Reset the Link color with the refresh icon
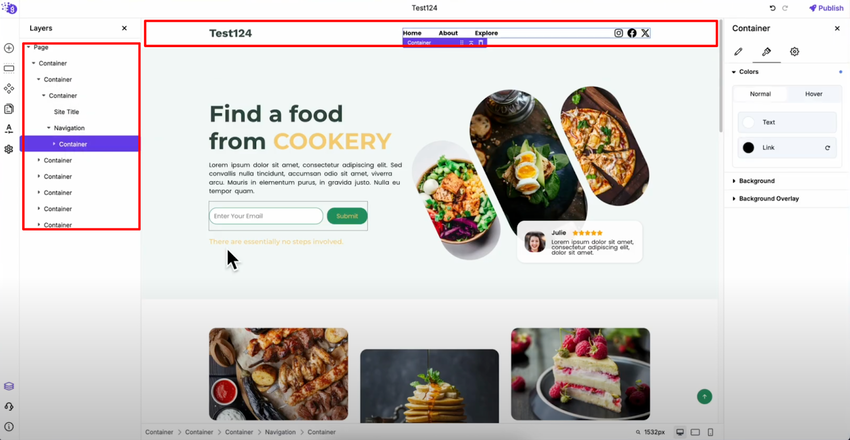The width and height of the screenshot is (850, 440). point(828,147)
